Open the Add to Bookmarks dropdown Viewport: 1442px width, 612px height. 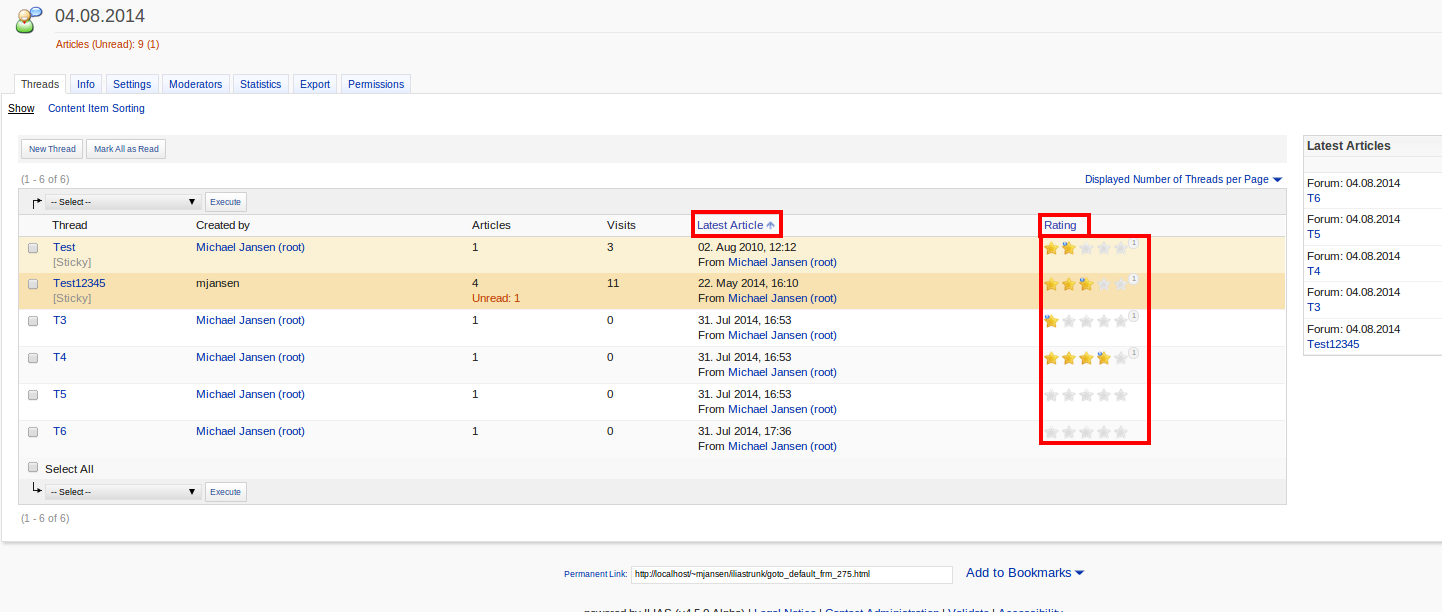(x=1025, y=573)
